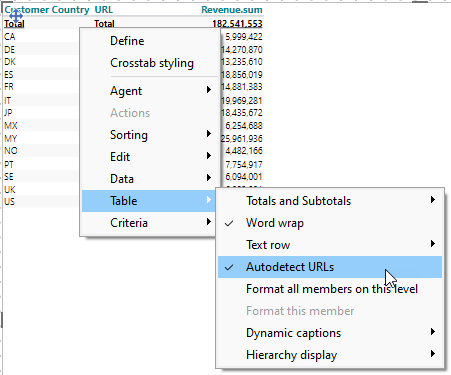
Task: Expand the Data submenu
Action: (150, 179)
